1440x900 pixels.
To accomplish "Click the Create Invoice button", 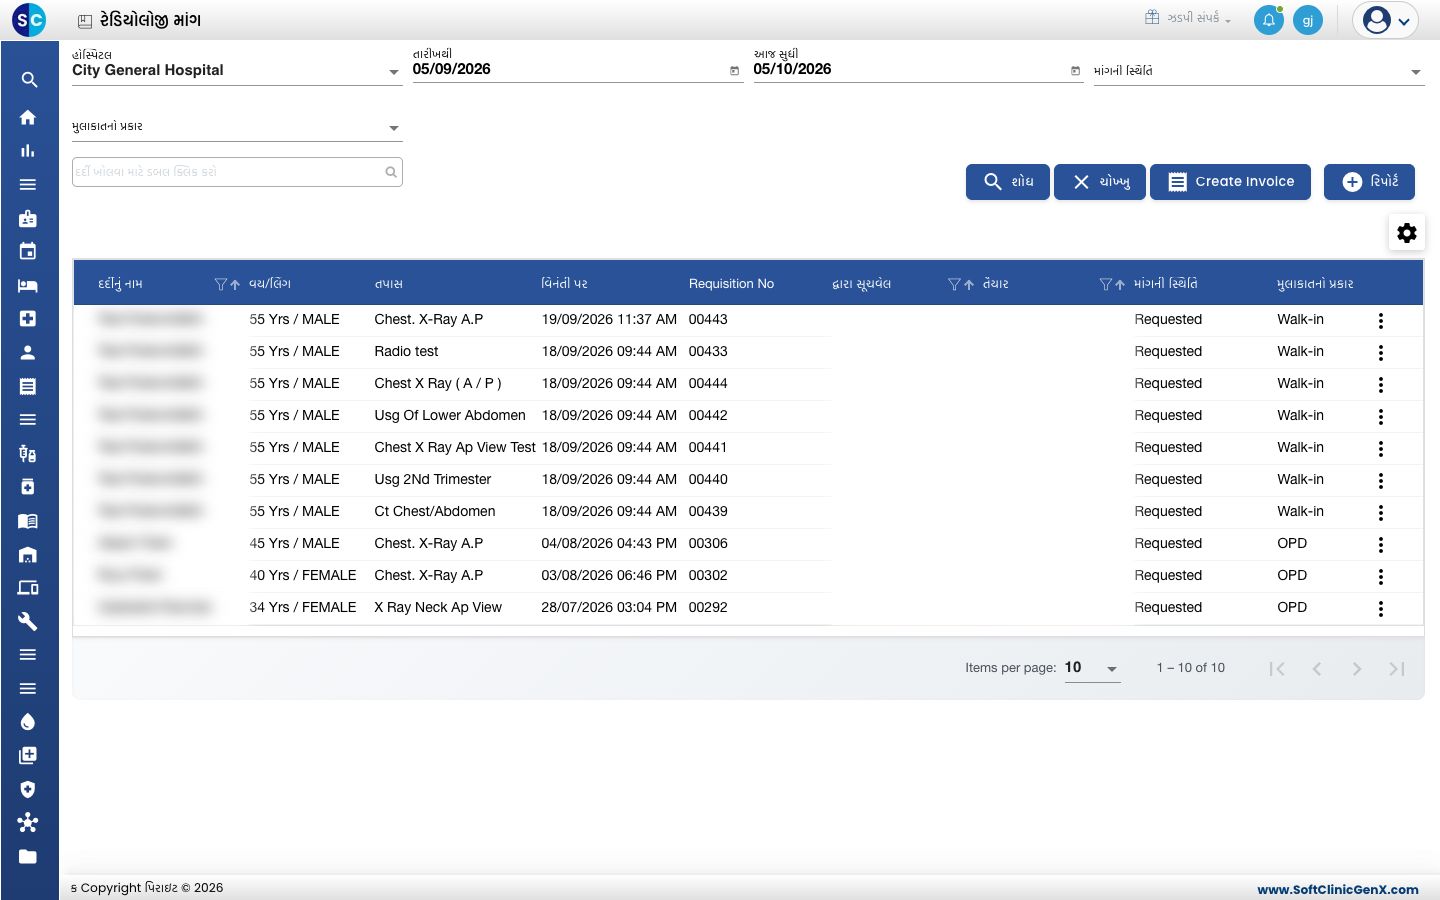I will [x=1230, y=182].
